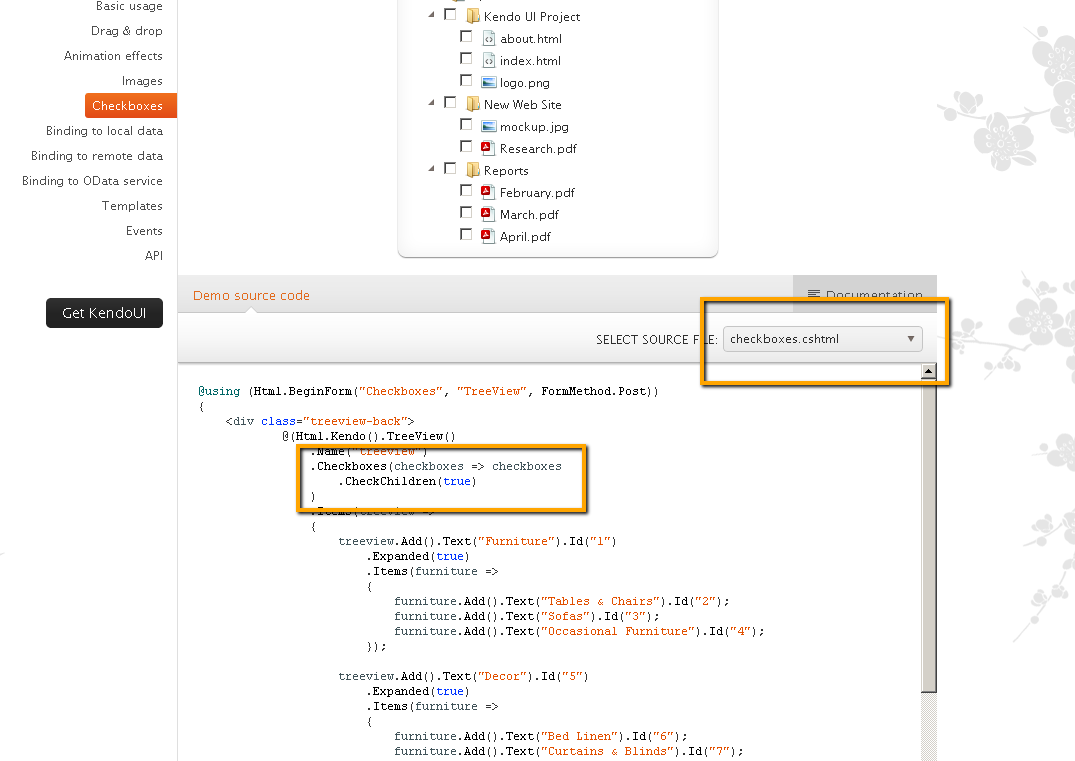Check the Kendo UI Project checkbox
This screenshot has width=1075, height=761.
coord(450,14)
